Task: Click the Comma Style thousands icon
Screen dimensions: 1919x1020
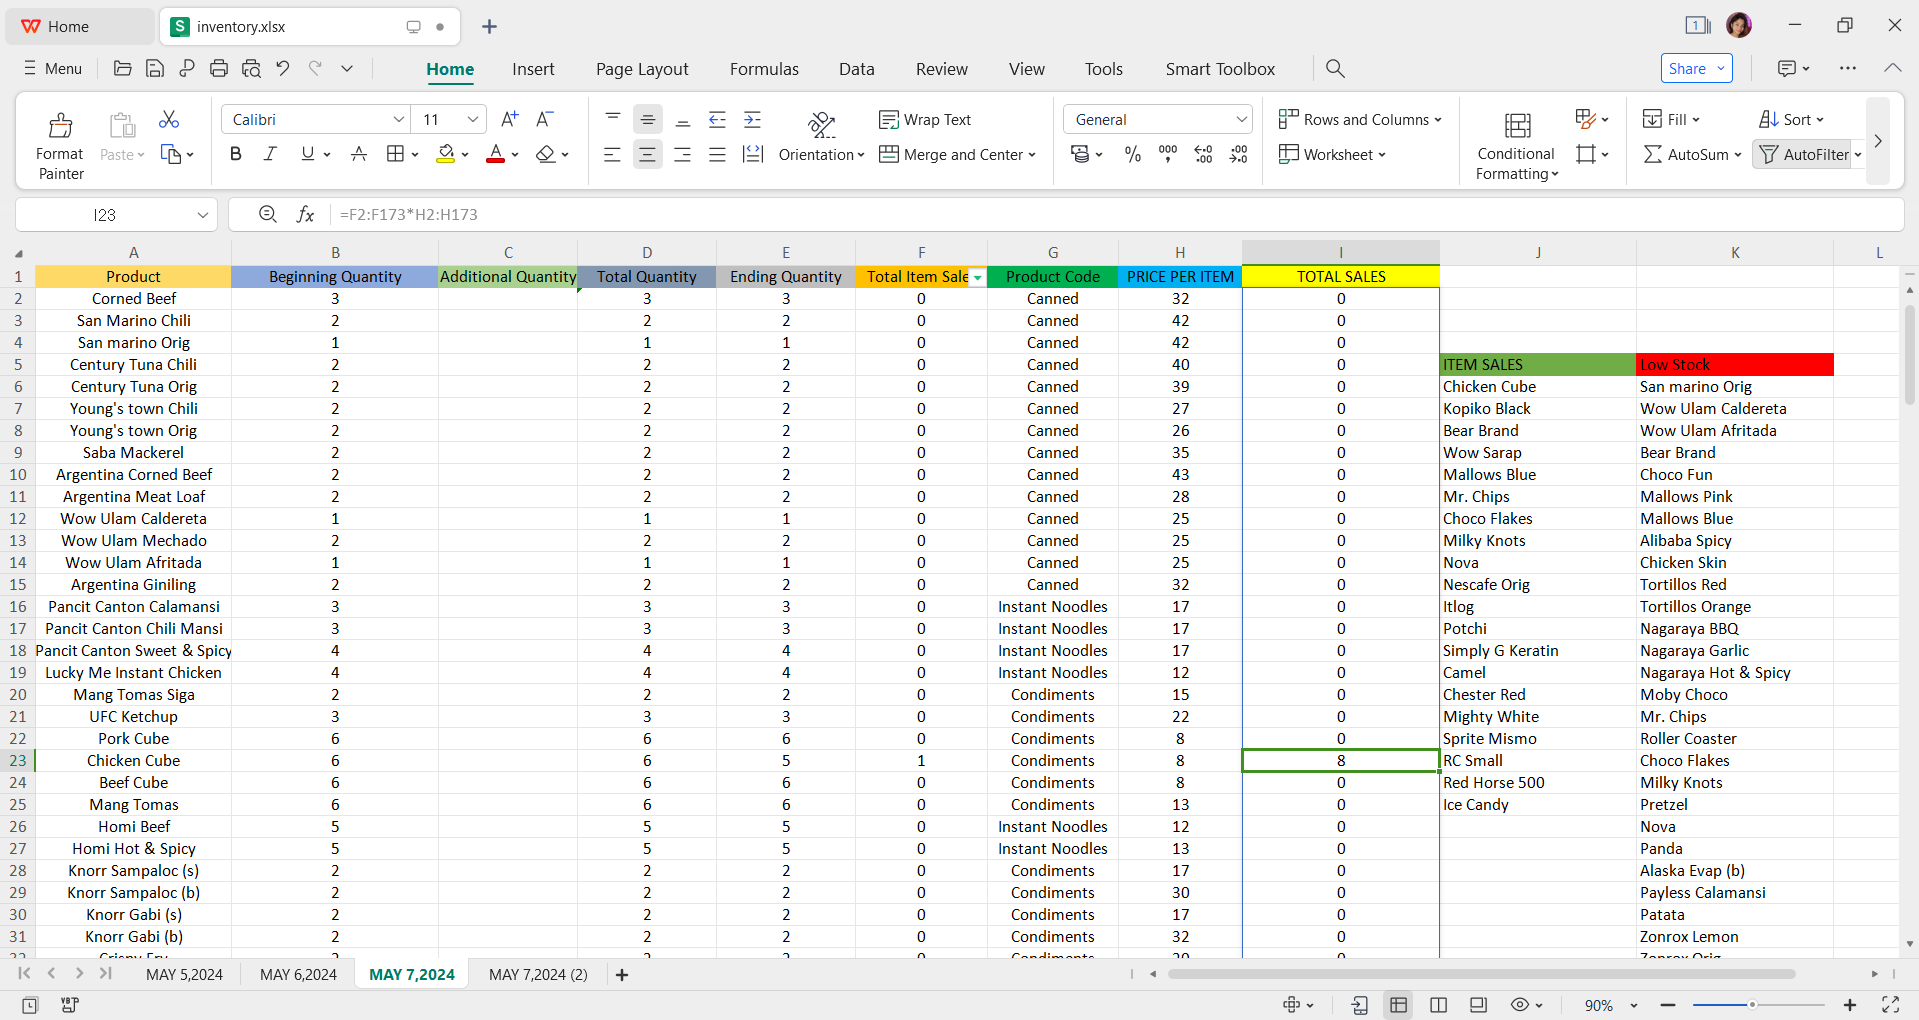Action: point(1168,154)
